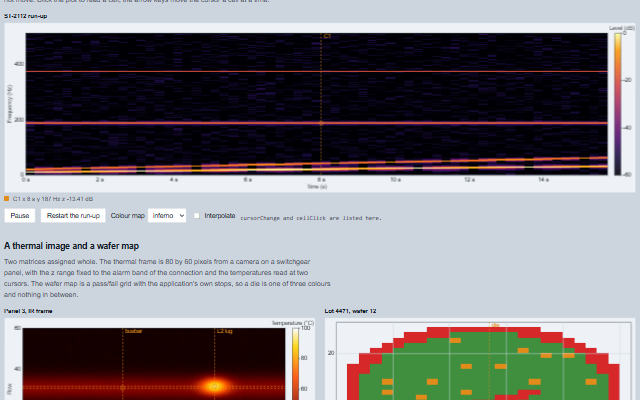Viewport: 640px width, 400px height.
Task: Click the C1 cursor marker at 187 Hz
Action: (x=321, y=123)
